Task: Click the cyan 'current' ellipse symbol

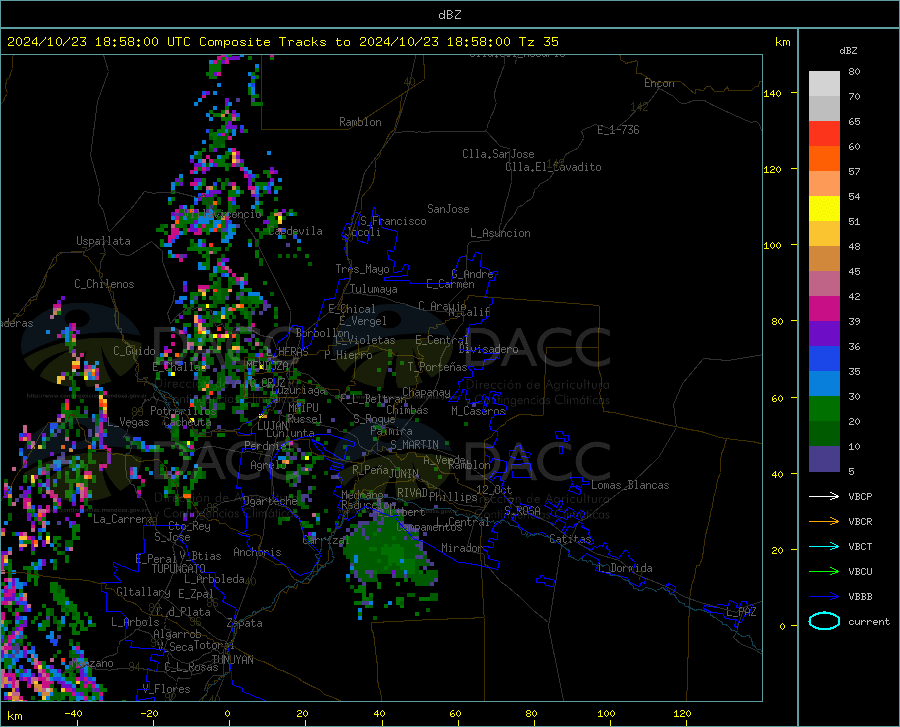Action: coord(824,621)
